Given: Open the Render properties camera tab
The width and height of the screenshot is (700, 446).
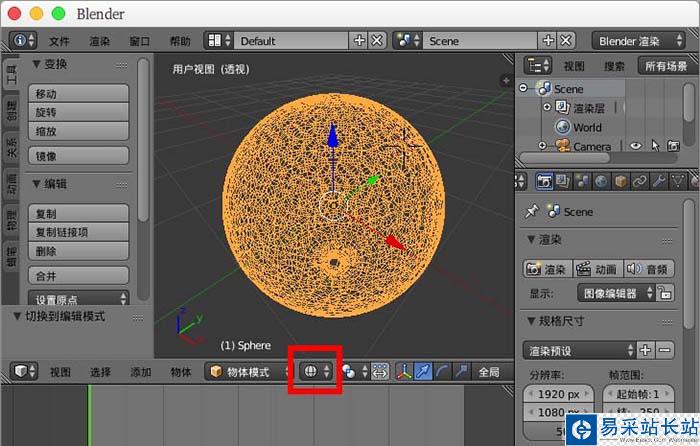Looking at the screenshot, I should [x=544, y=181].
